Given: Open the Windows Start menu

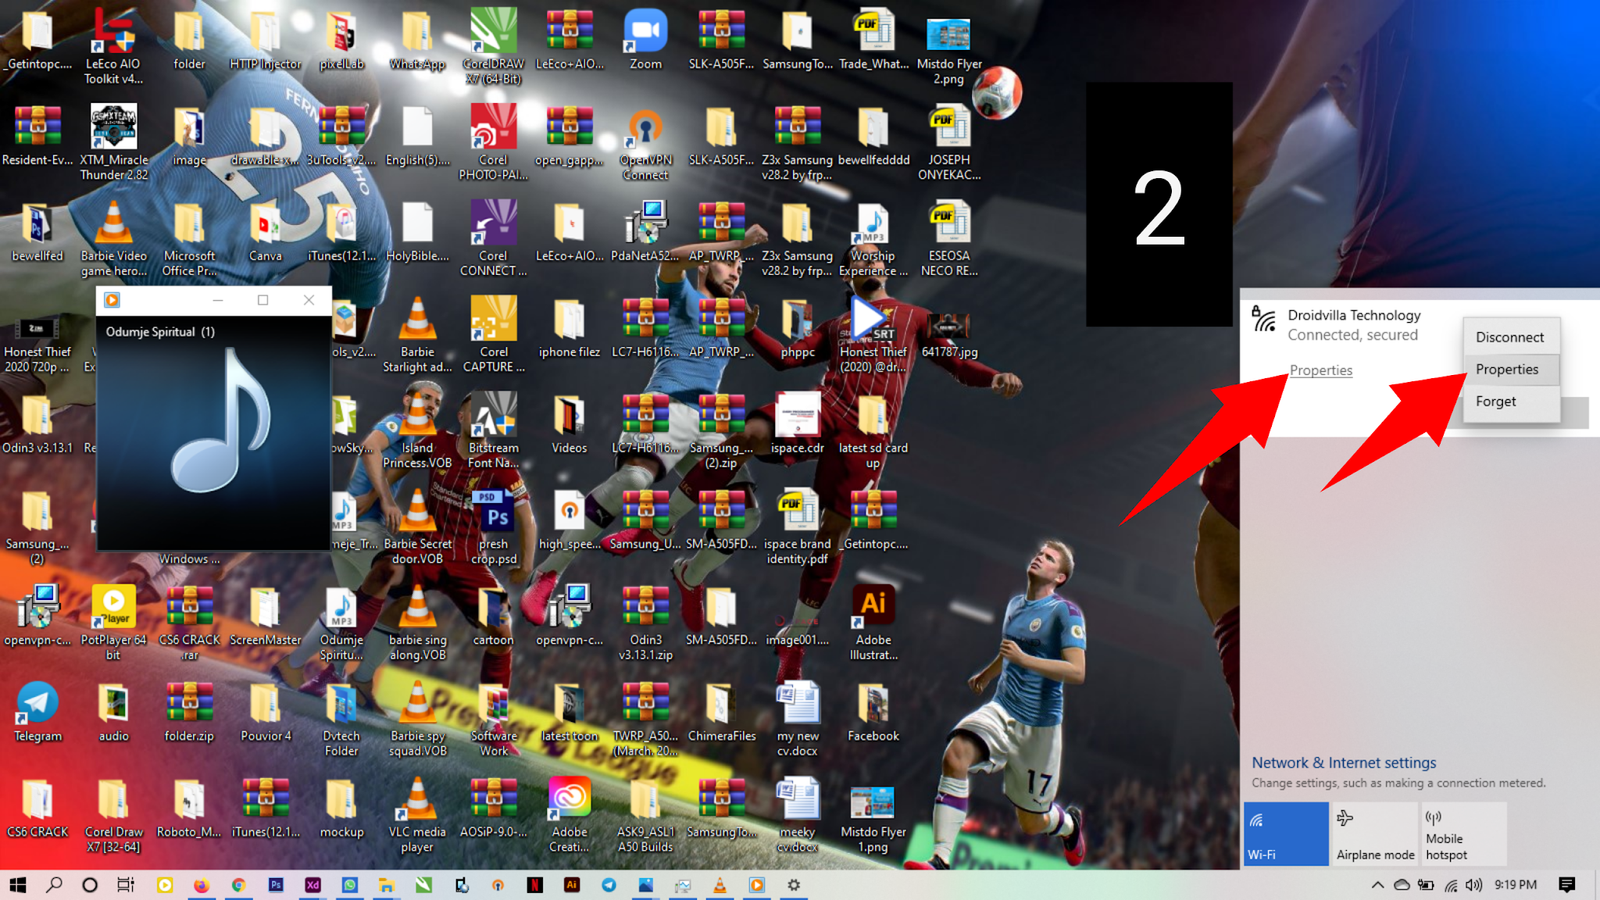Looking at the screenshot, I should pyautogui.click(x=17, y=885).
